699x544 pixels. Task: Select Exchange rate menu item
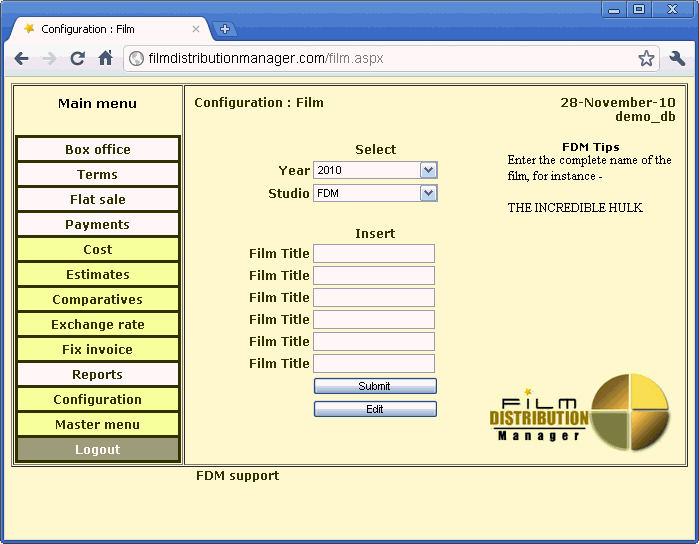pos(98,325)
